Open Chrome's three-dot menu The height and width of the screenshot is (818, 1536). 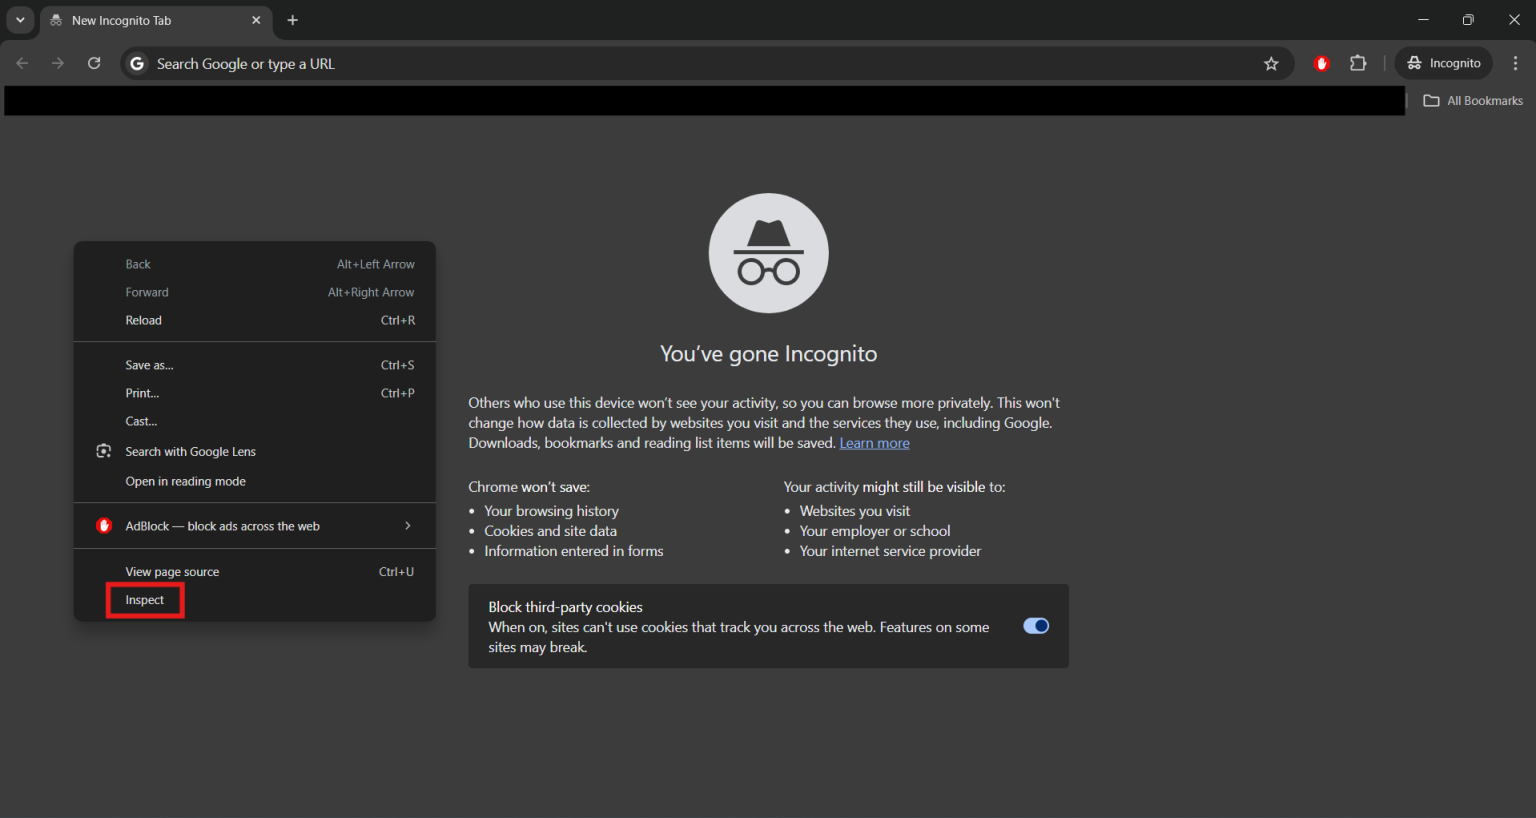coord(1515,63)
